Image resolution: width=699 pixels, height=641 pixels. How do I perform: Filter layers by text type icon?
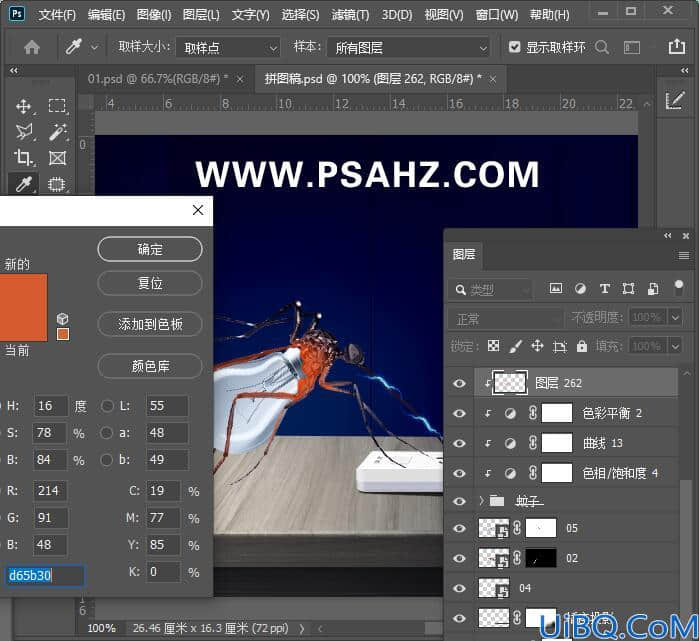click(x=604, y=288)
